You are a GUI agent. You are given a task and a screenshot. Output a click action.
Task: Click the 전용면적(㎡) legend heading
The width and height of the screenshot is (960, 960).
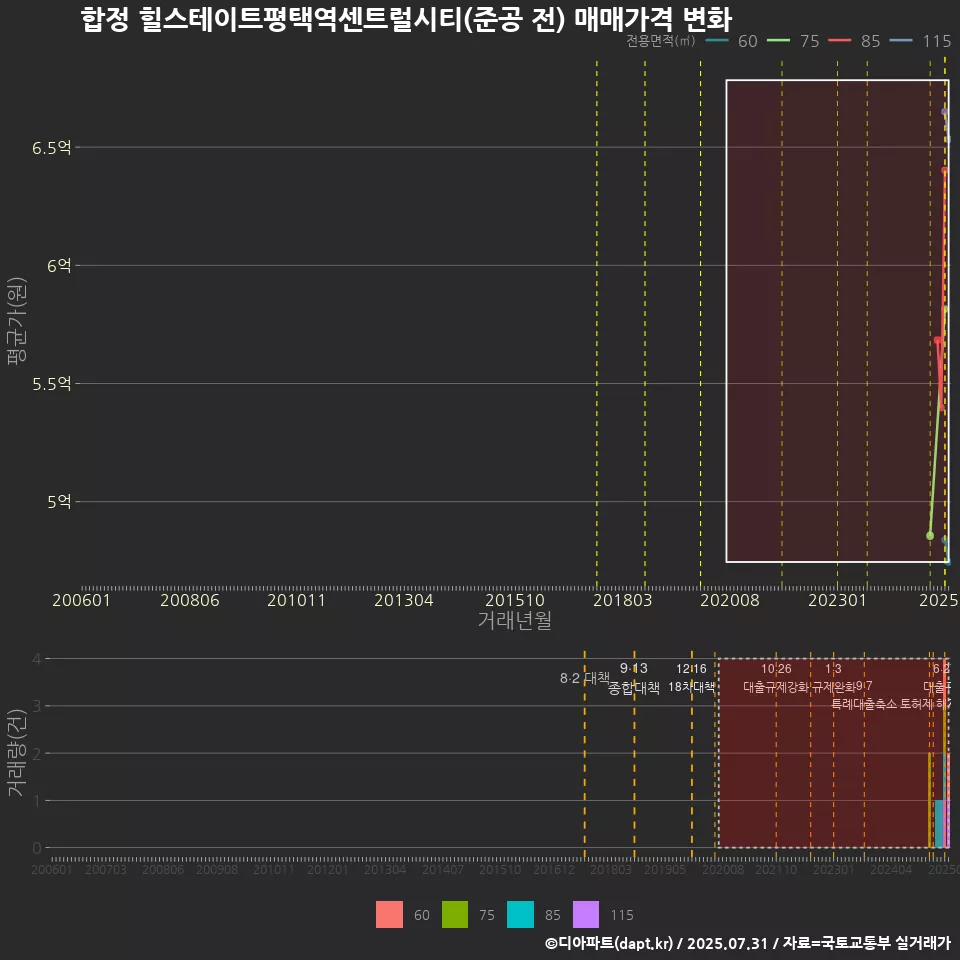[x=661, y=40]
